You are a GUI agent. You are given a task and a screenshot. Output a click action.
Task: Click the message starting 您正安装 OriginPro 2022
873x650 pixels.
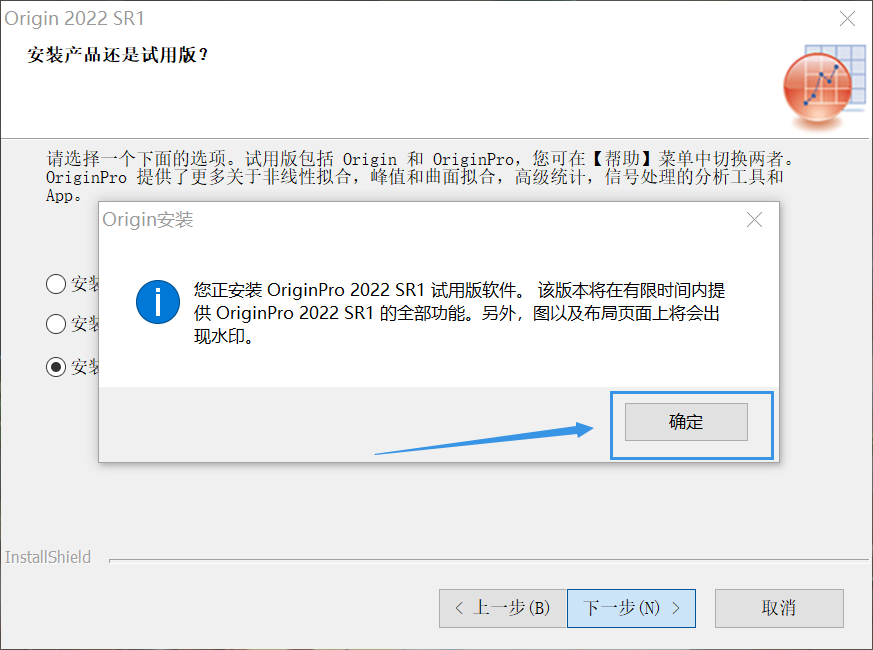(x=459, y=313)
